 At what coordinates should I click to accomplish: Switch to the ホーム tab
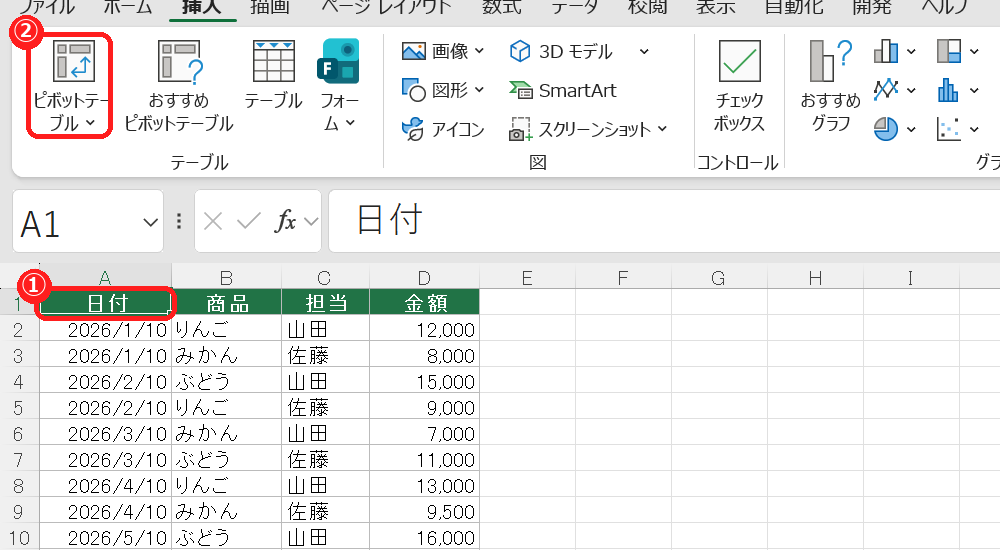[x=128, y=7]
